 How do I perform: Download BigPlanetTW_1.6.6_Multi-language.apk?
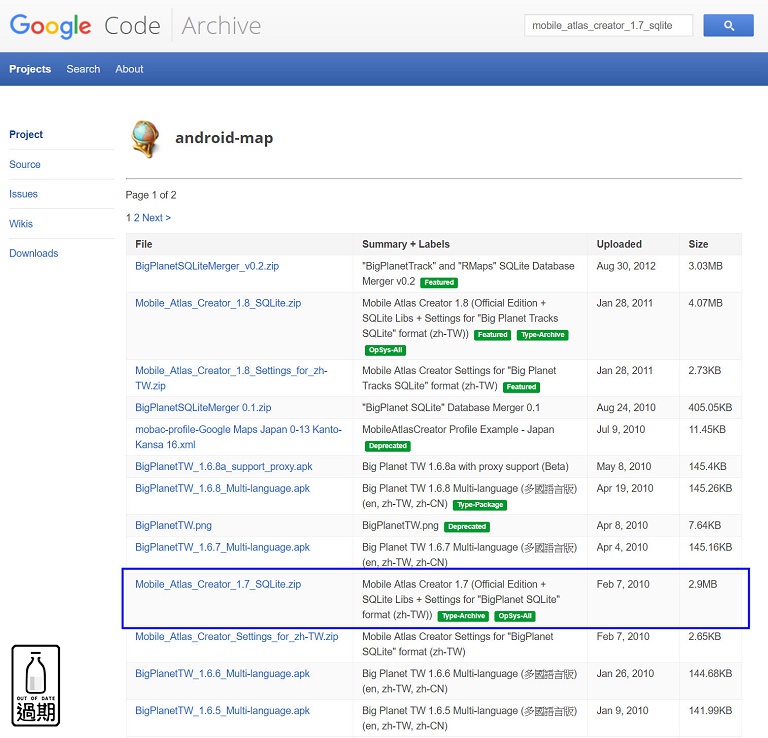click(x=222, y=673)
